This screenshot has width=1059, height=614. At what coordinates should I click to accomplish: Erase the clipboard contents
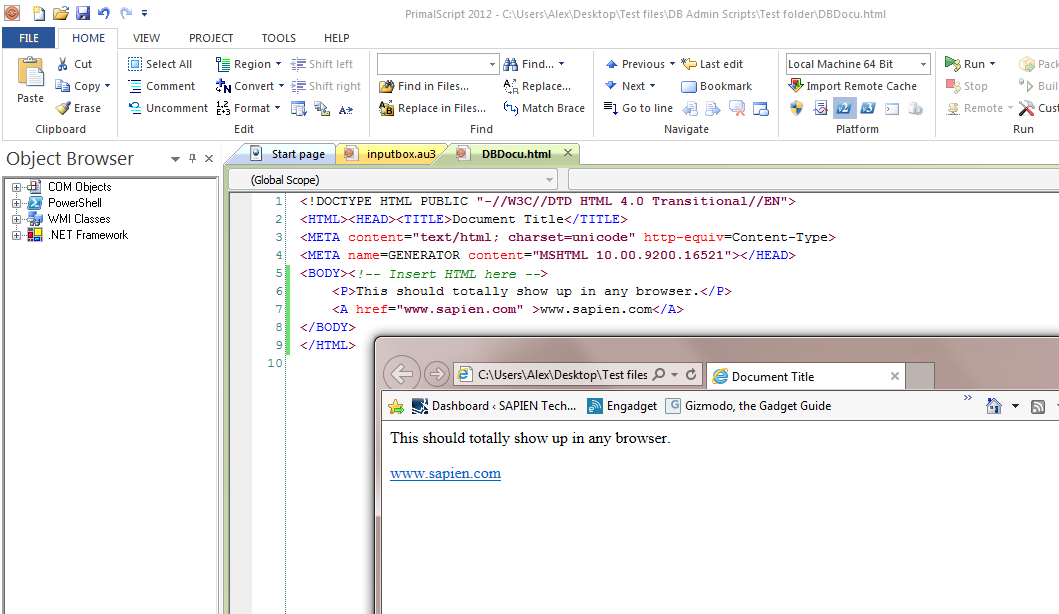78,108
